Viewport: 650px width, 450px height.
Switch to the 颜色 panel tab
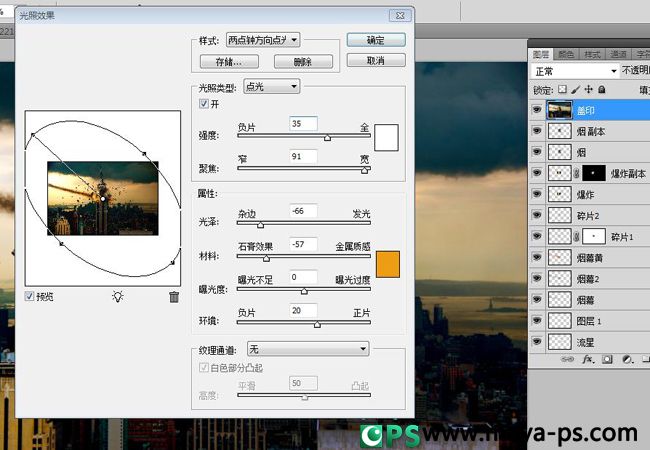point(566,54)
